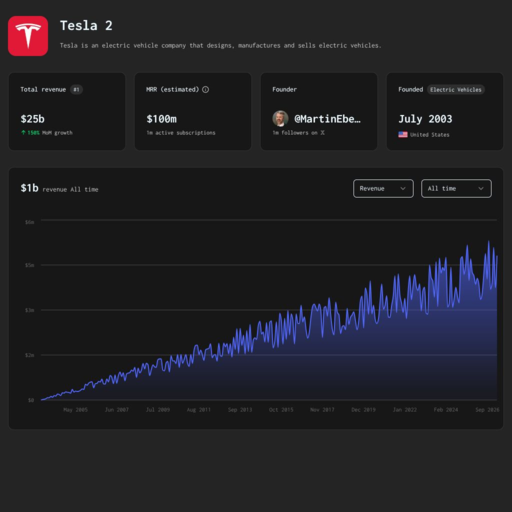Click the May 2005 axis label
The width and height of the screenshot is (512, 512).
pos(75,410)
